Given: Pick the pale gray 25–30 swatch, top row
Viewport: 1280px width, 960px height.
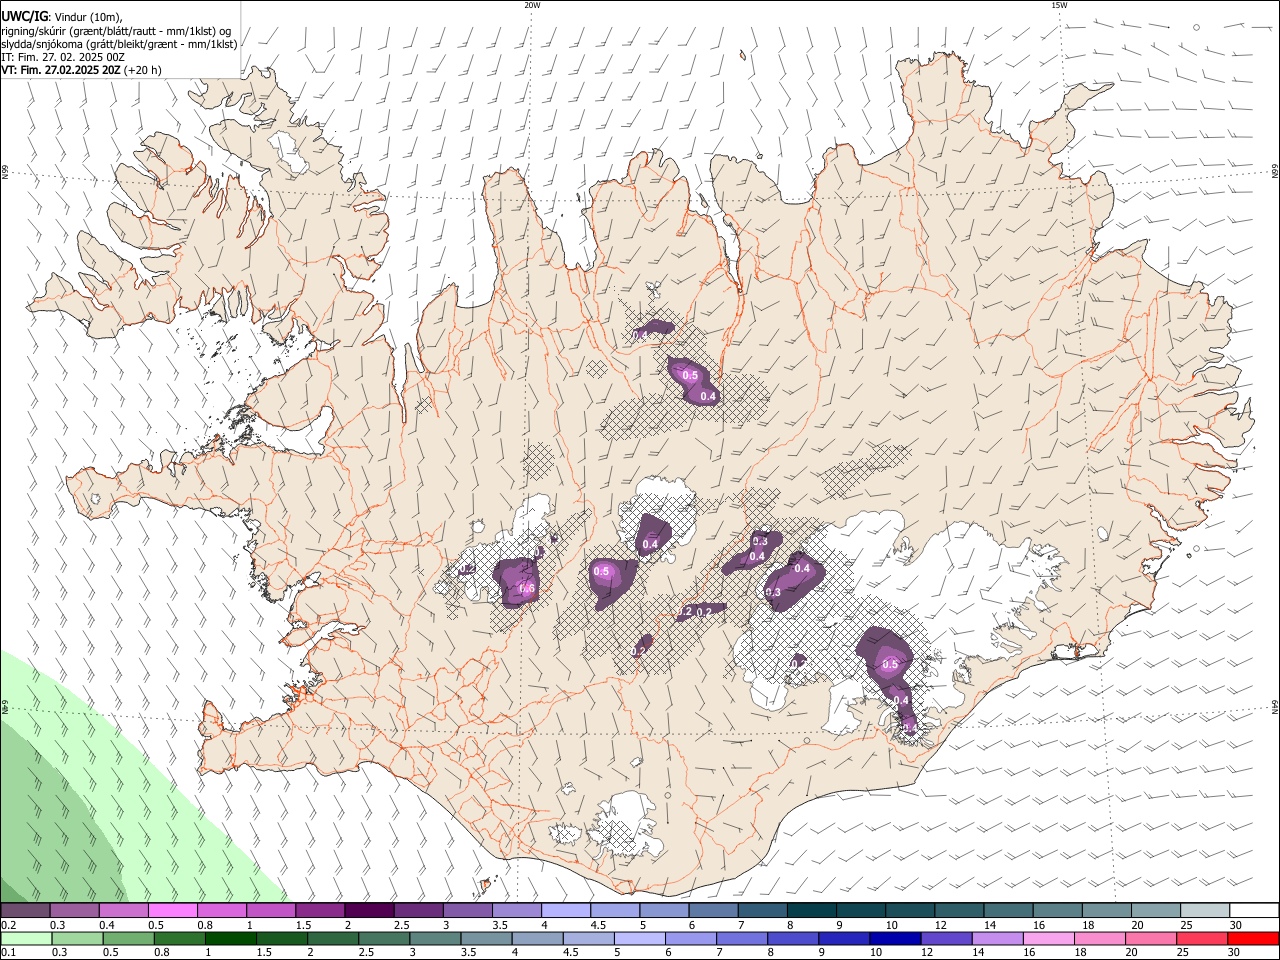Looking at the screenshot, I should click(x=1205, y=910).
